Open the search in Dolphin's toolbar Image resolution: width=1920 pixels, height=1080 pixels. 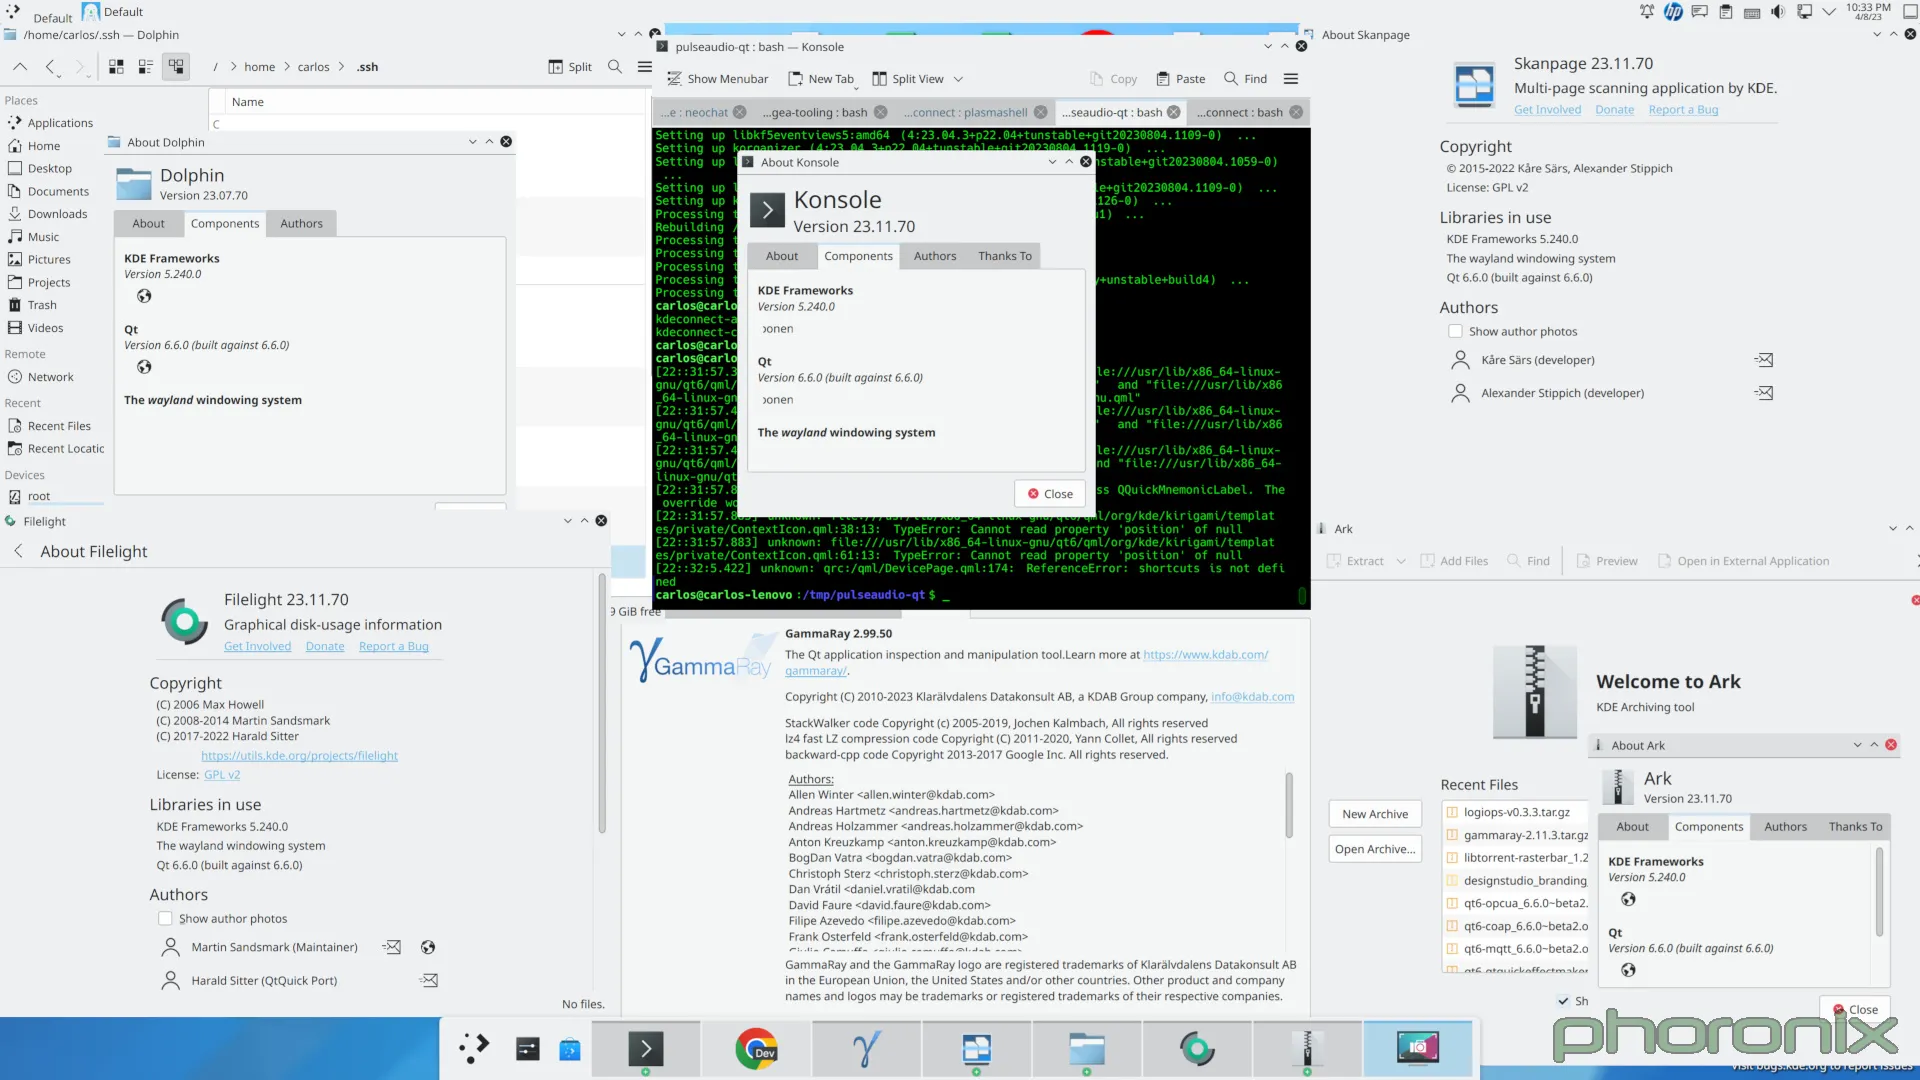point(614,67)
